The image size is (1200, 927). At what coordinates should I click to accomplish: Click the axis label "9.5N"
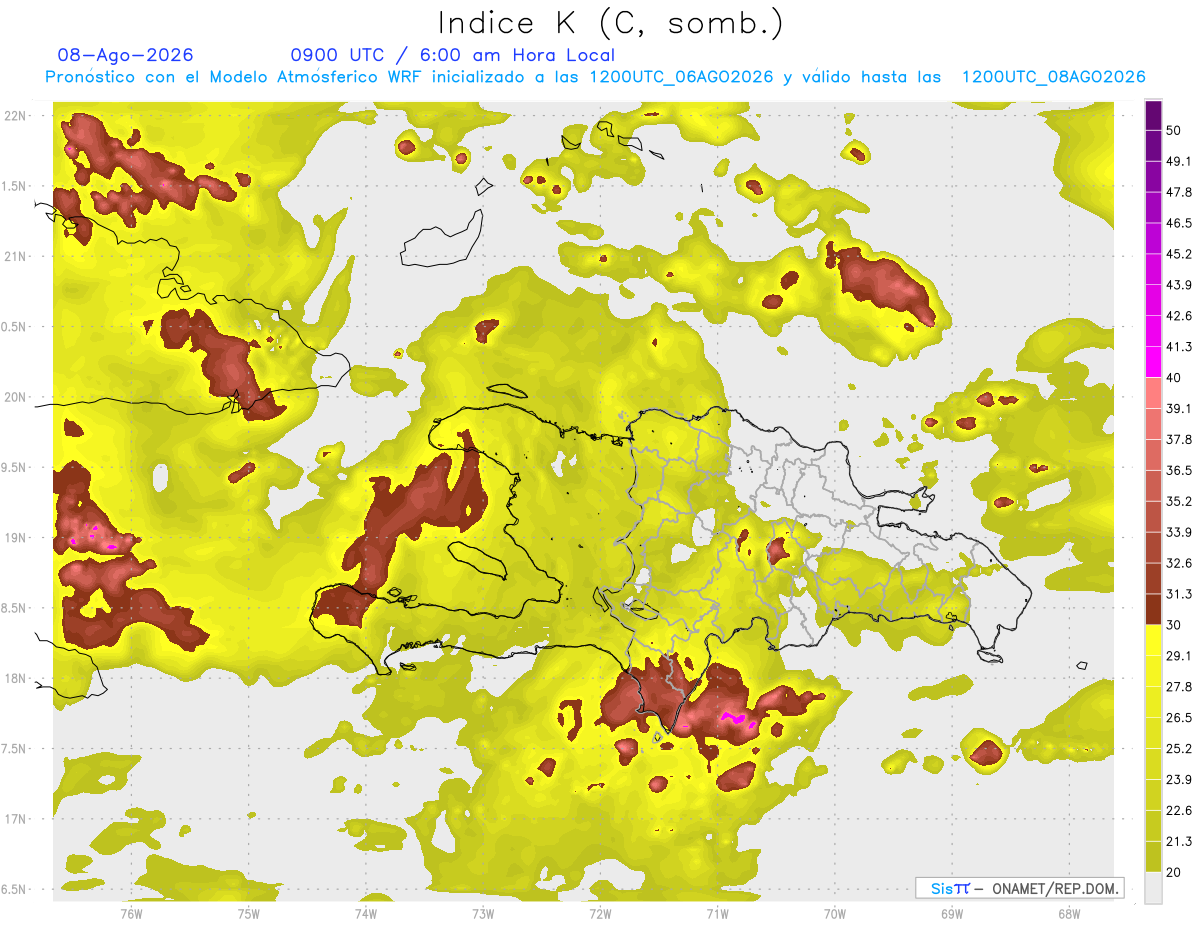pos(15,467)
